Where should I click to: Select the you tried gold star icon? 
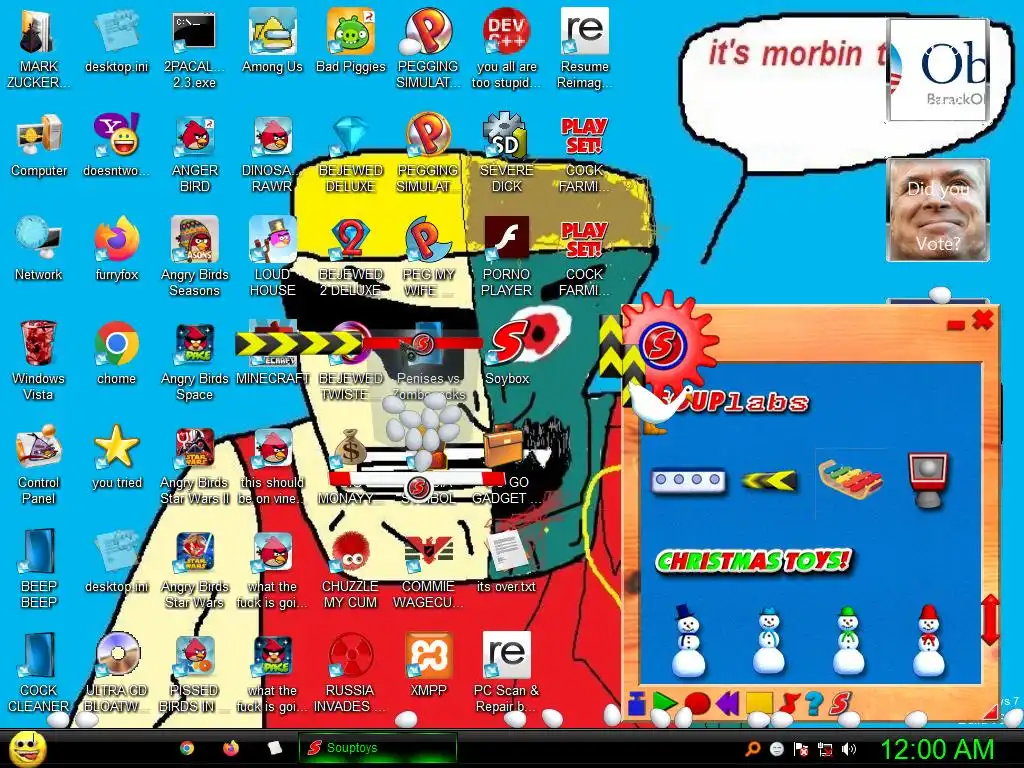pyautogui.click(x=117, y=457)
